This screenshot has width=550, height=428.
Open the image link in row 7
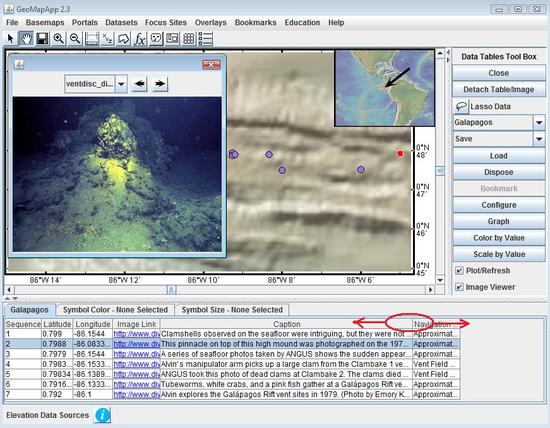(136, 394)
